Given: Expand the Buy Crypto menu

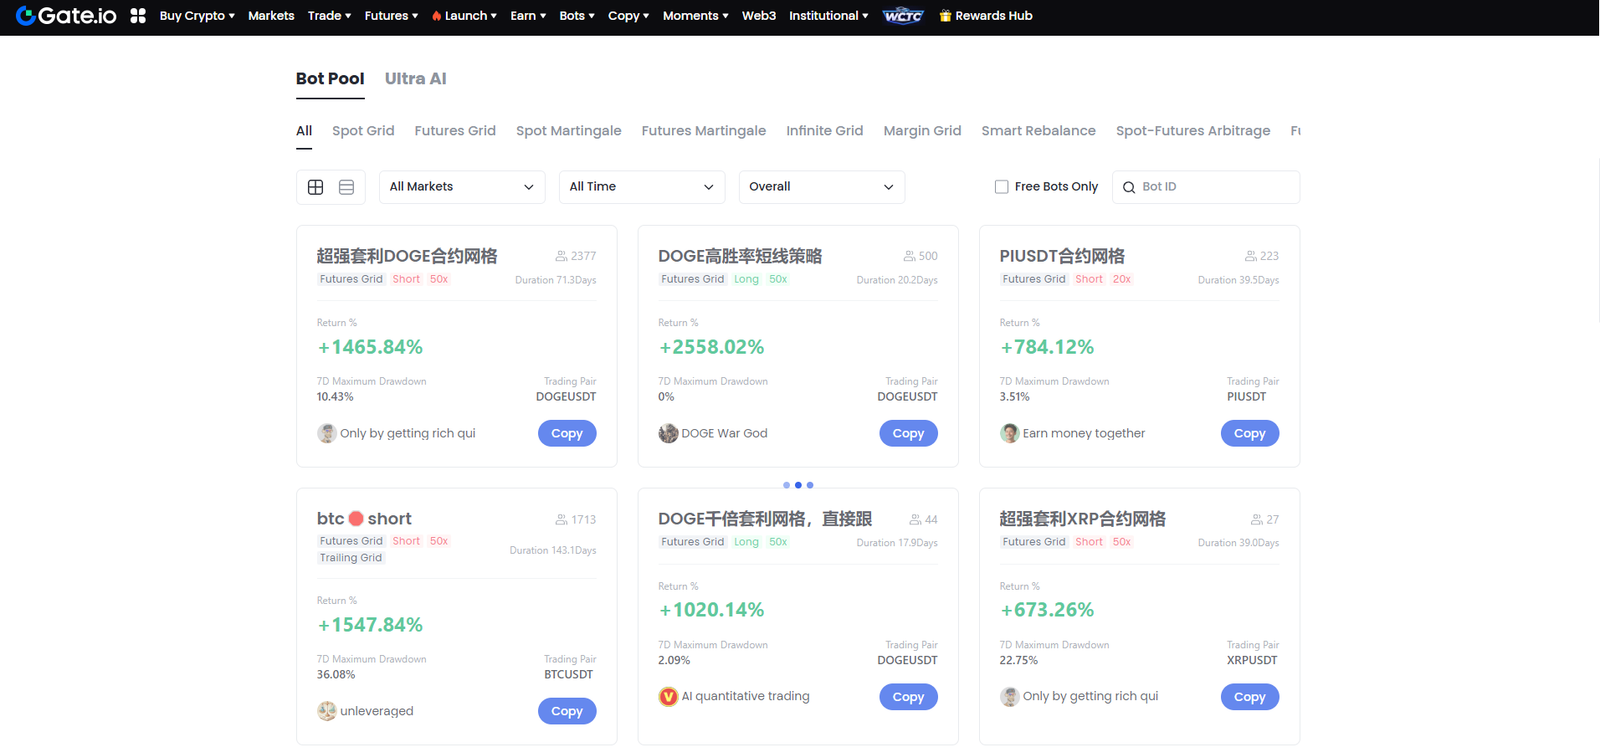Looking at the screenshot, I should pyautogui.click(x=197, y=16).
